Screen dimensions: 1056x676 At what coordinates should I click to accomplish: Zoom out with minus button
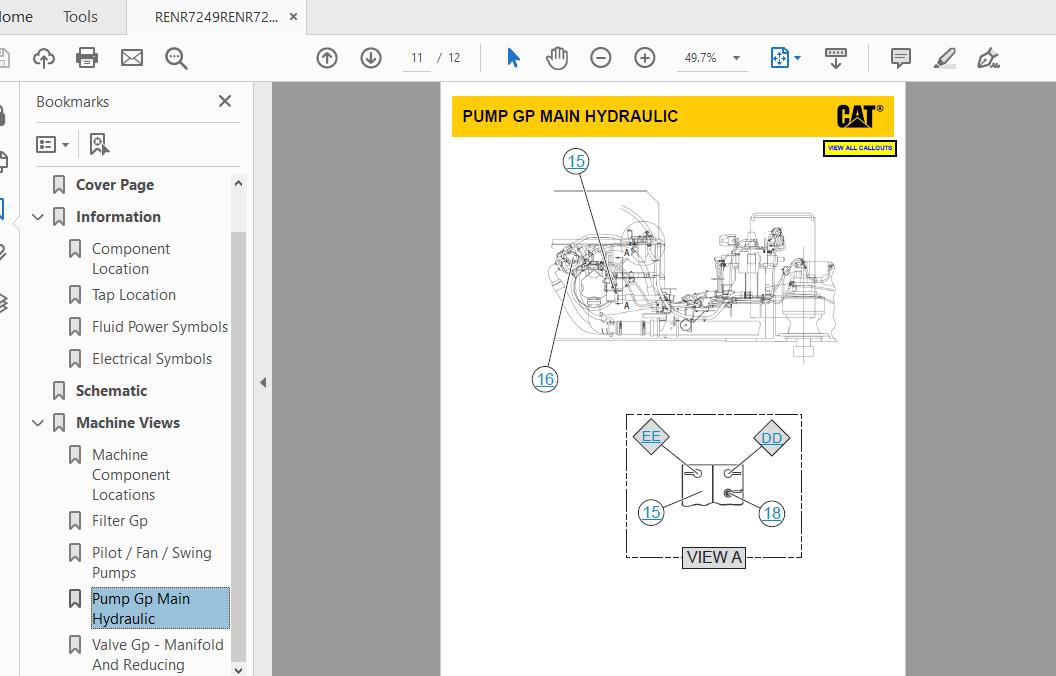click(601, 58)
